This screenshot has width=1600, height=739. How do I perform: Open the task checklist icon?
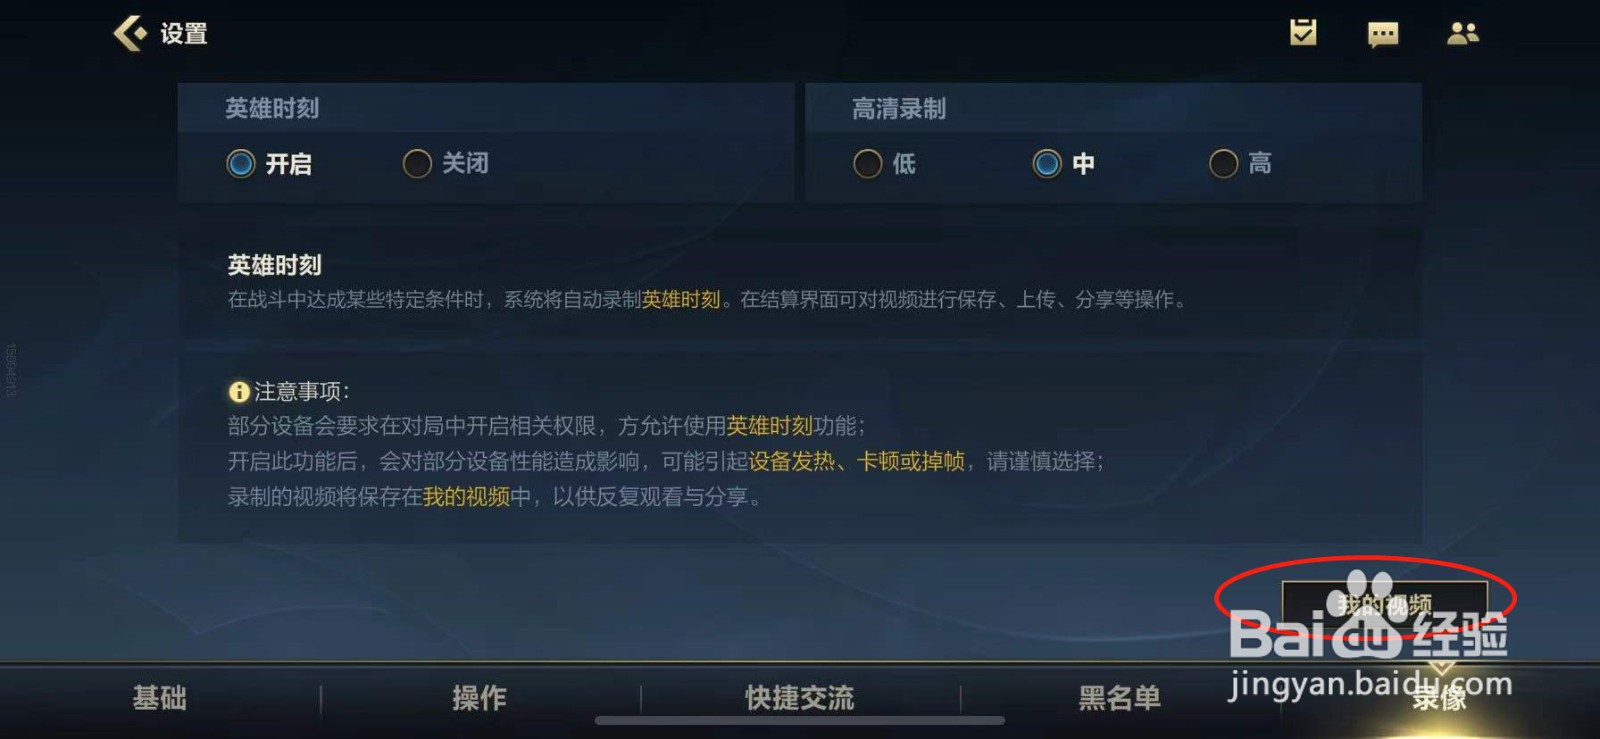1303,33
